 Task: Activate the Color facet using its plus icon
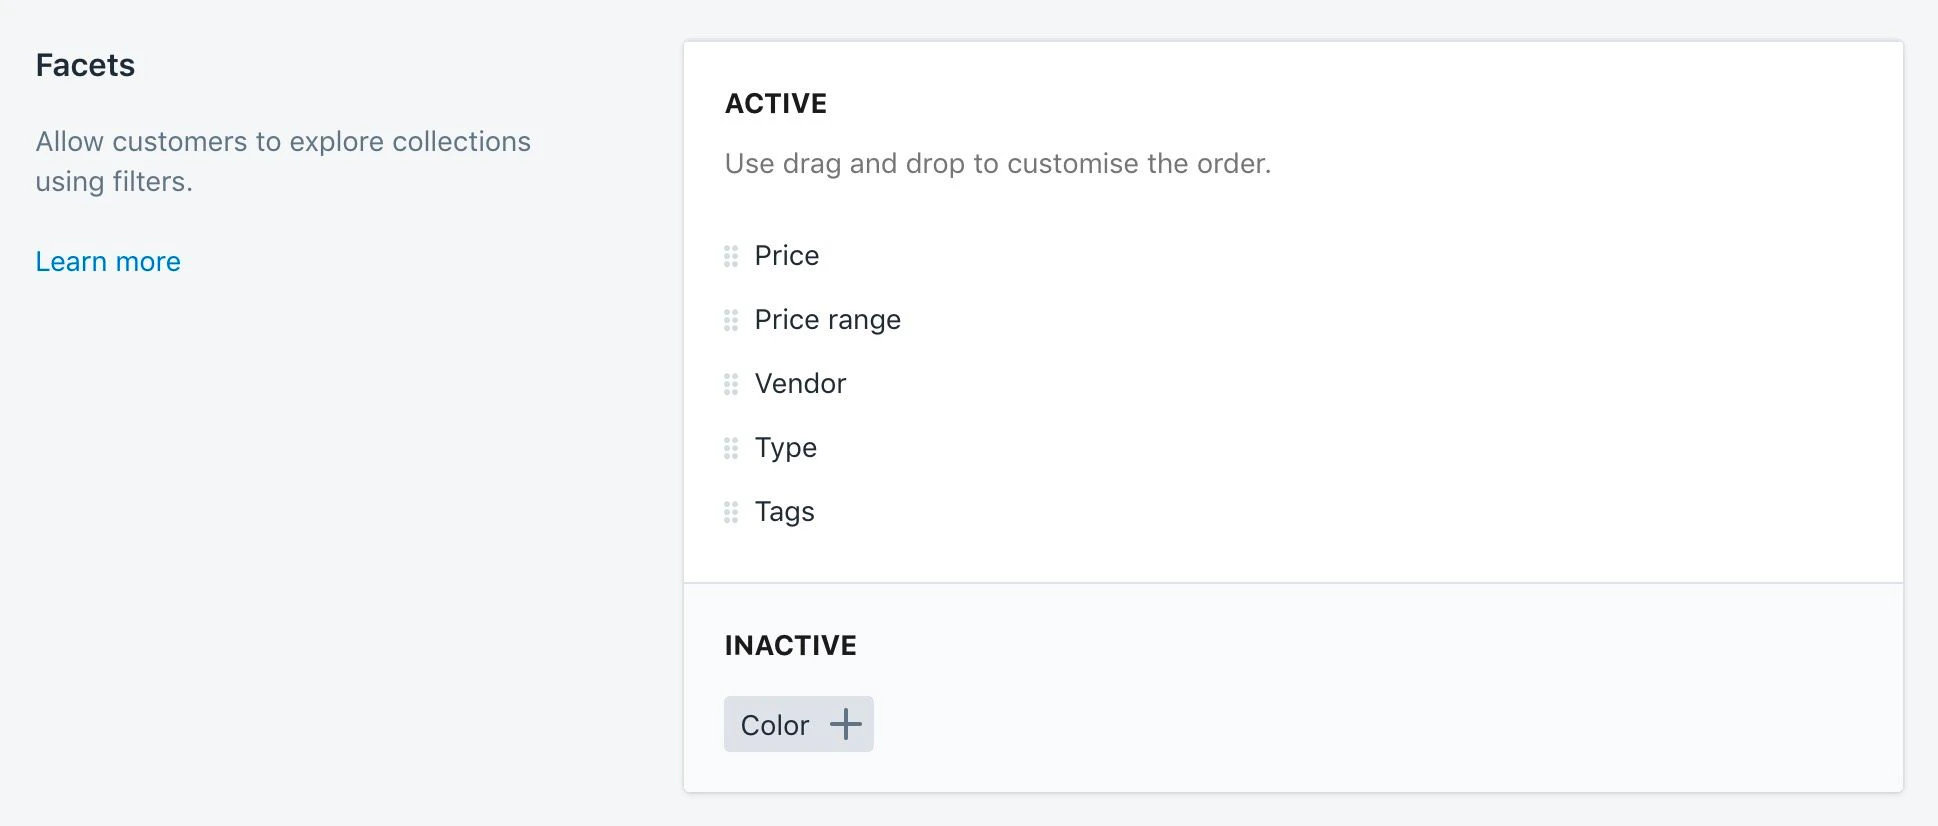click(x=846, y=723)
